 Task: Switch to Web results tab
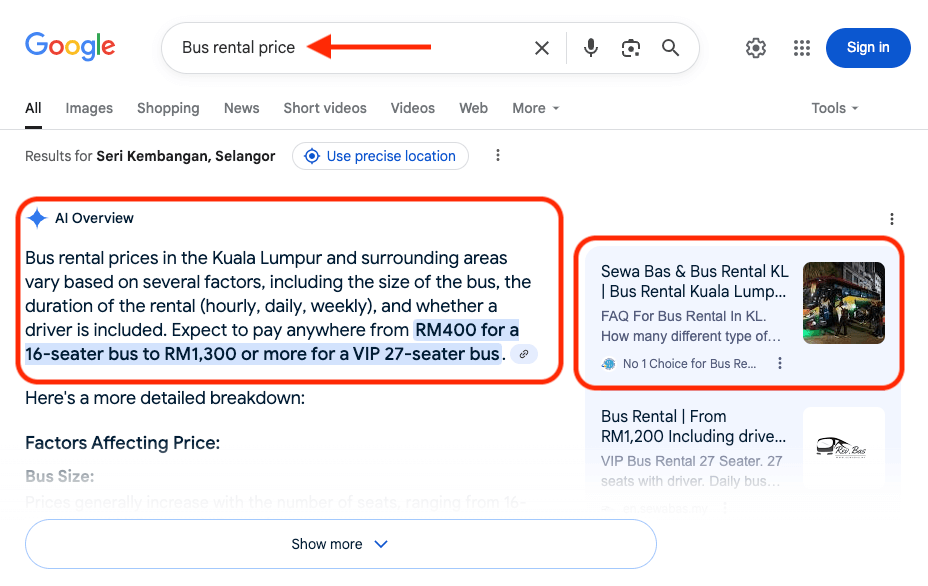click(473, 108)
